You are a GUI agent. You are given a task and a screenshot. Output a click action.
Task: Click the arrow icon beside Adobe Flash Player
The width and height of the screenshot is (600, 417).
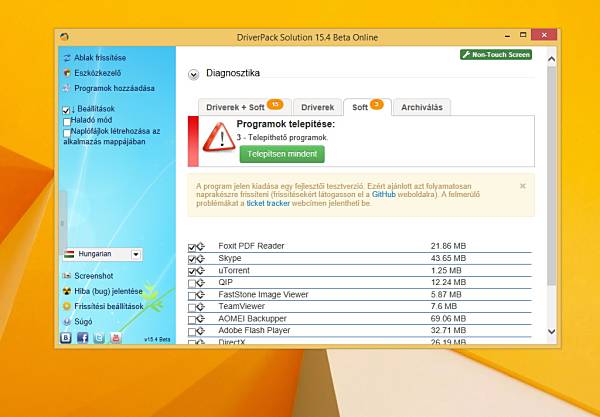point(201,331)
